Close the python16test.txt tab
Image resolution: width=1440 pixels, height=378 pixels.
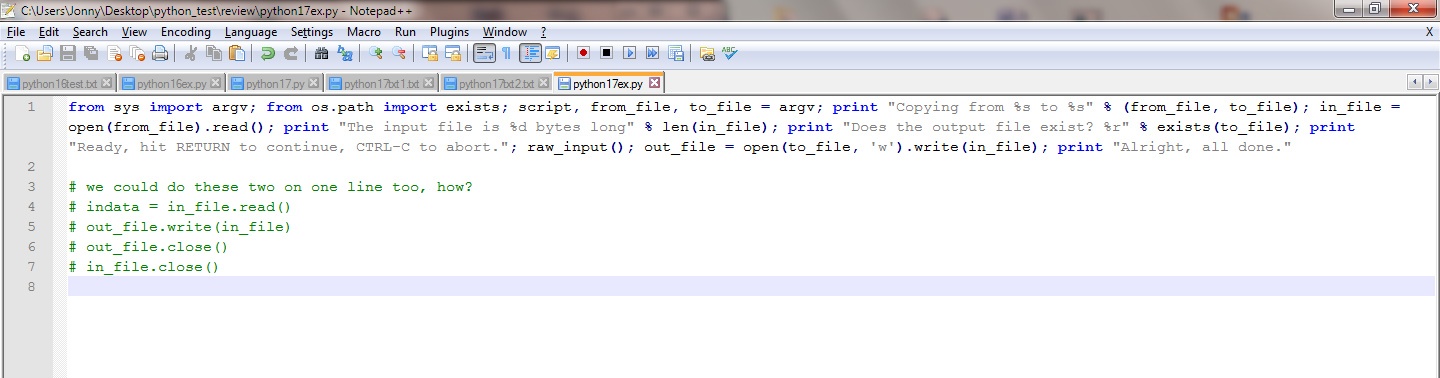click(107, 83)
